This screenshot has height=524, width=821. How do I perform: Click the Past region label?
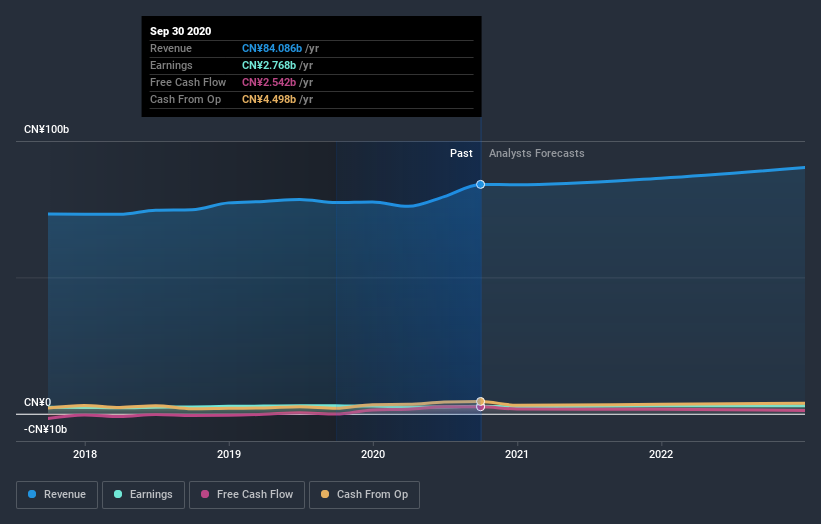tap(461, 153)
